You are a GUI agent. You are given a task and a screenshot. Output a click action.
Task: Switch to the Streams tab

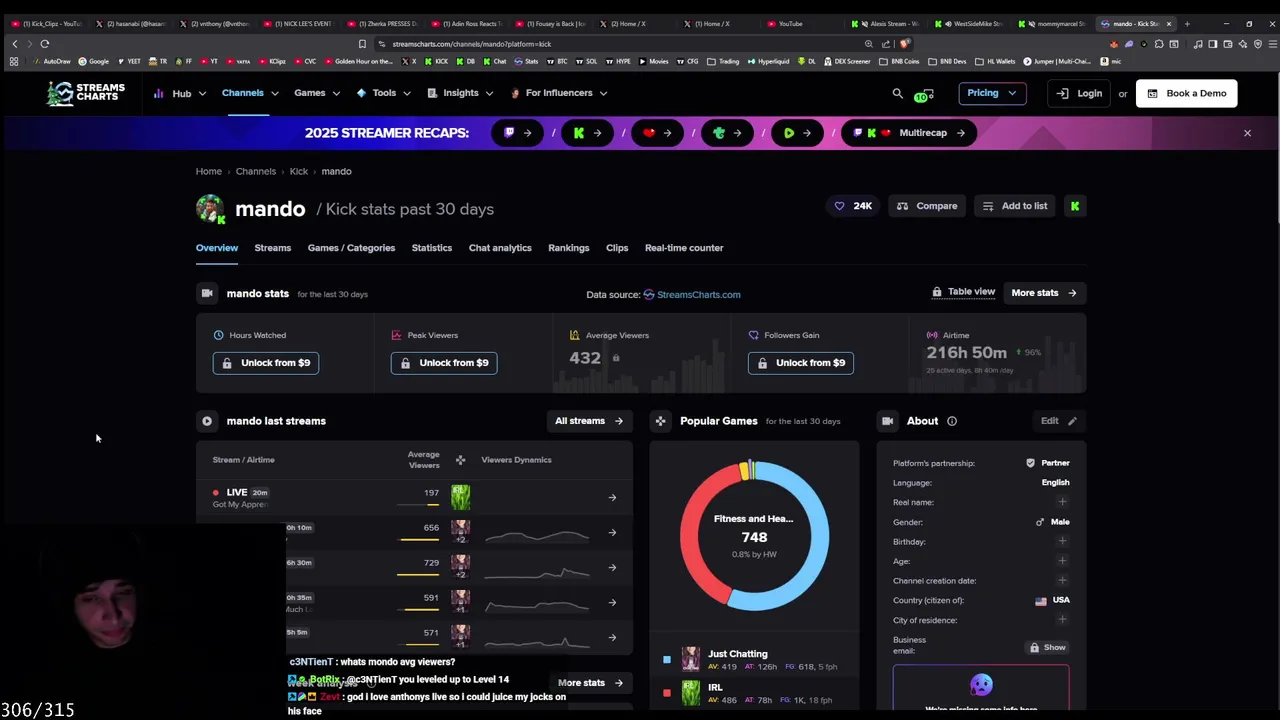click(x=272, y=248)
